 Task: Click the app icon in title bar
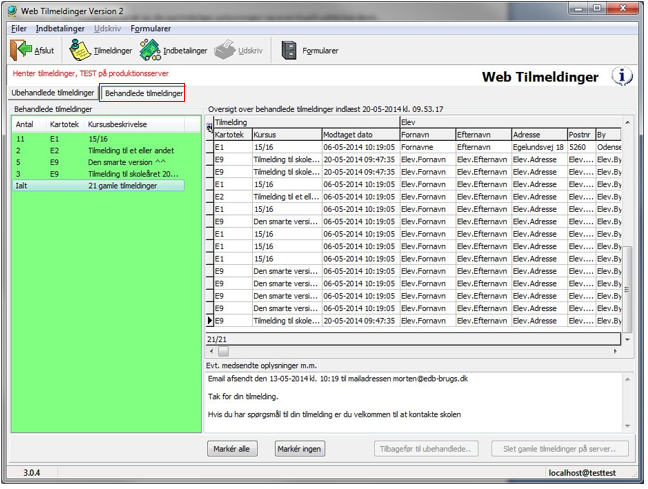click(12, 11)
